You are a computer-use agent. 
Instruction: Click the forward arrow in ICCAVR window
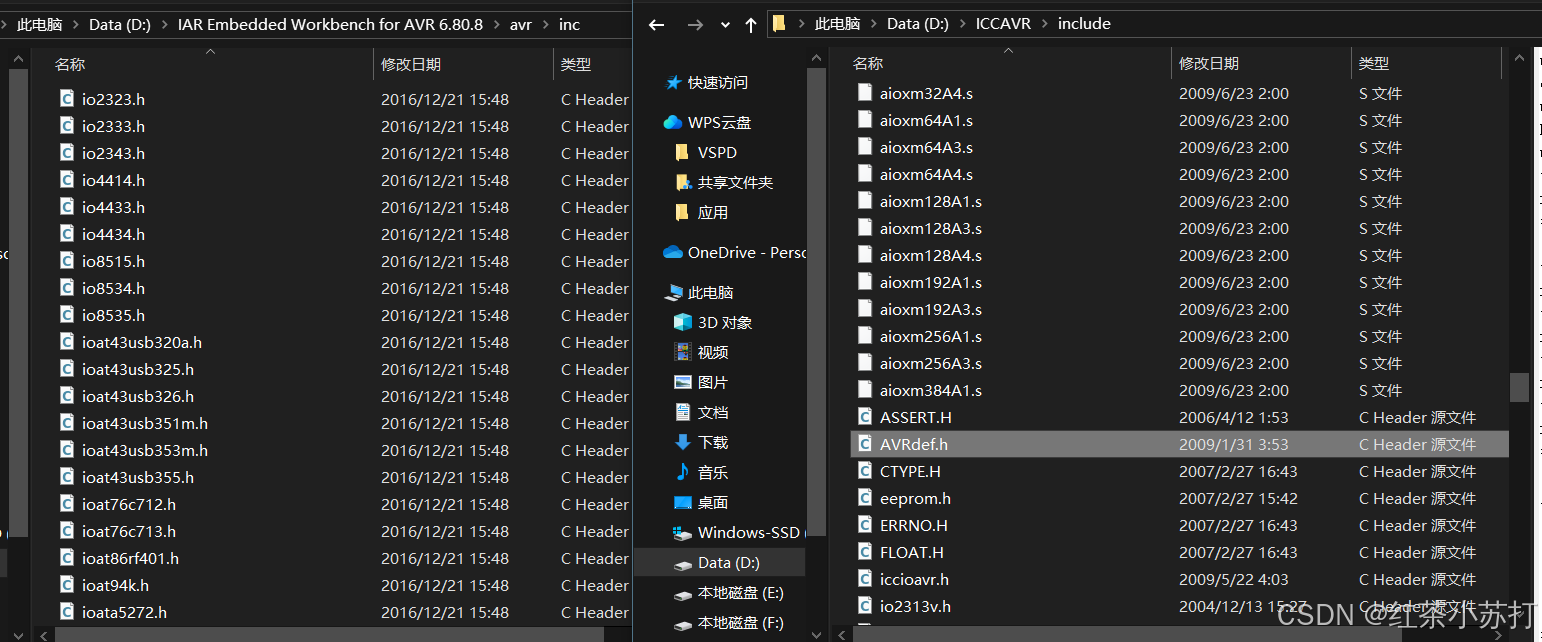coord(695,25)
